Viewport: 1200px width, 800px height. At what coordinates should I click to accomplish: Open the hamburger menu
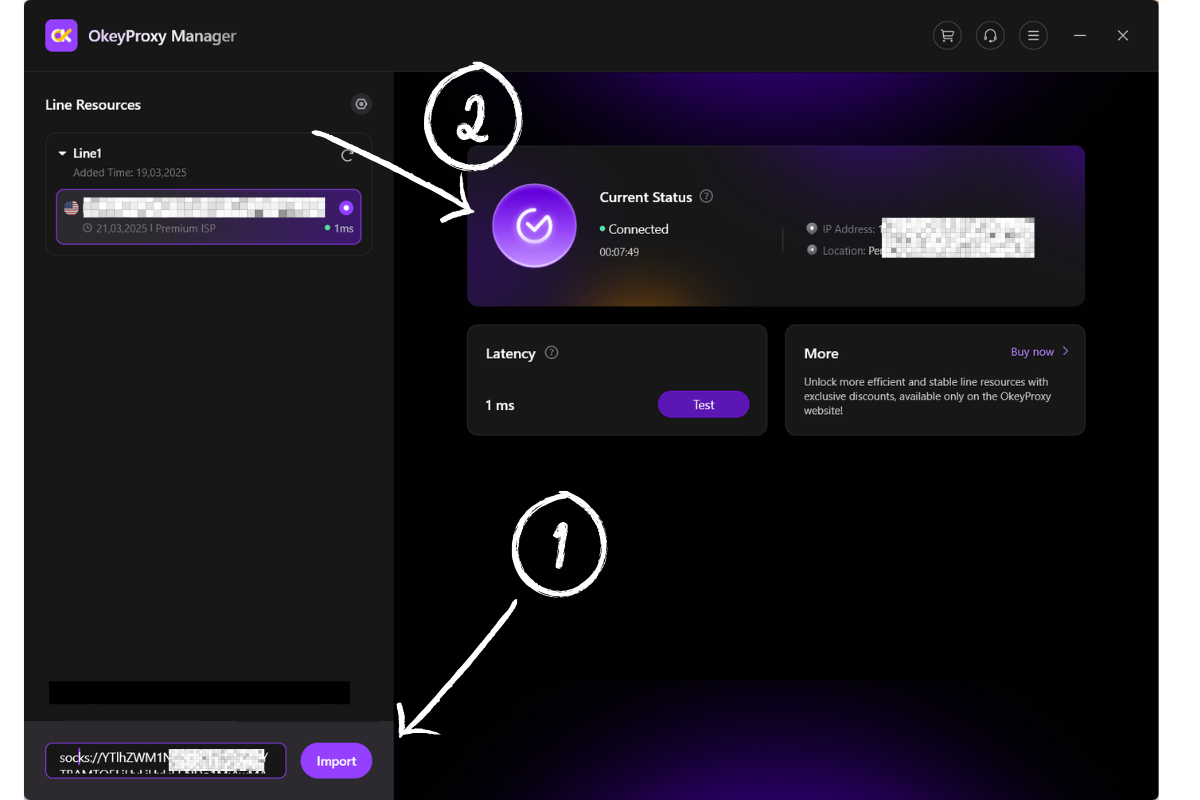tap(1033, 36)
